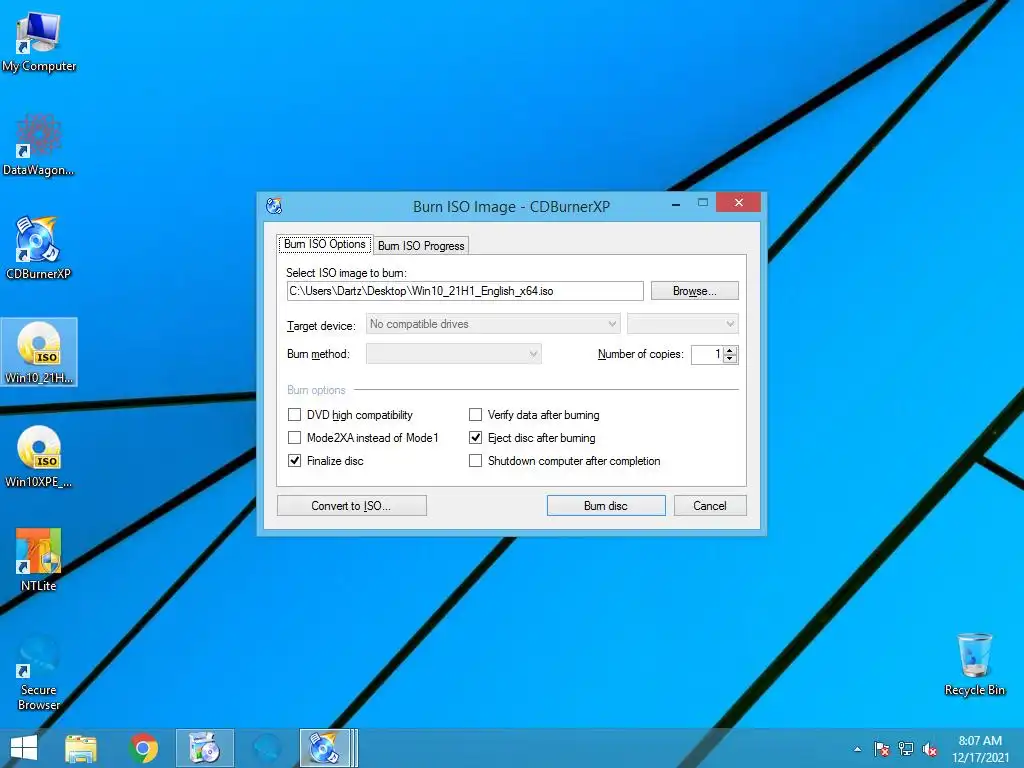Open the Burn method dropdown
The width and height of the screenshot is (1024, 768).
(x=453, y=354)
